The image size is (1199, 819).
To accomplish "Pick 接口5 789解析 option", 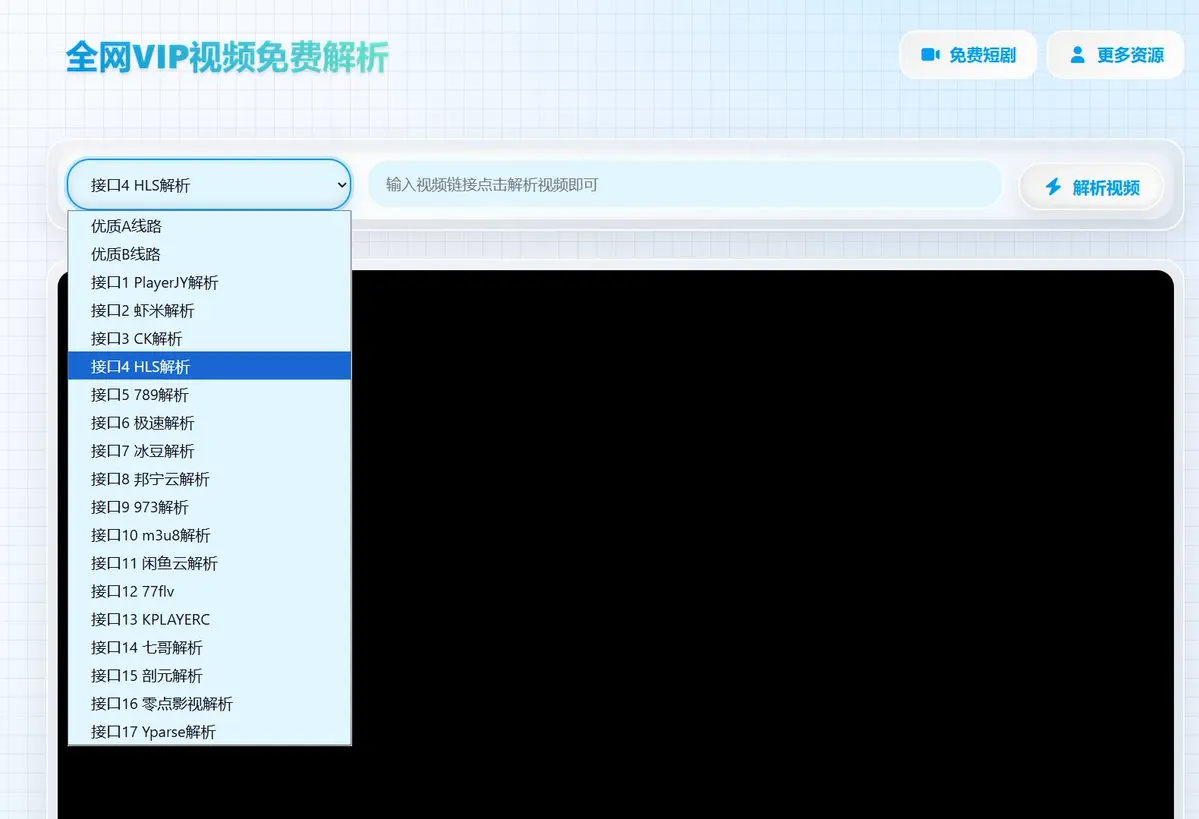I will click(210, 395).
